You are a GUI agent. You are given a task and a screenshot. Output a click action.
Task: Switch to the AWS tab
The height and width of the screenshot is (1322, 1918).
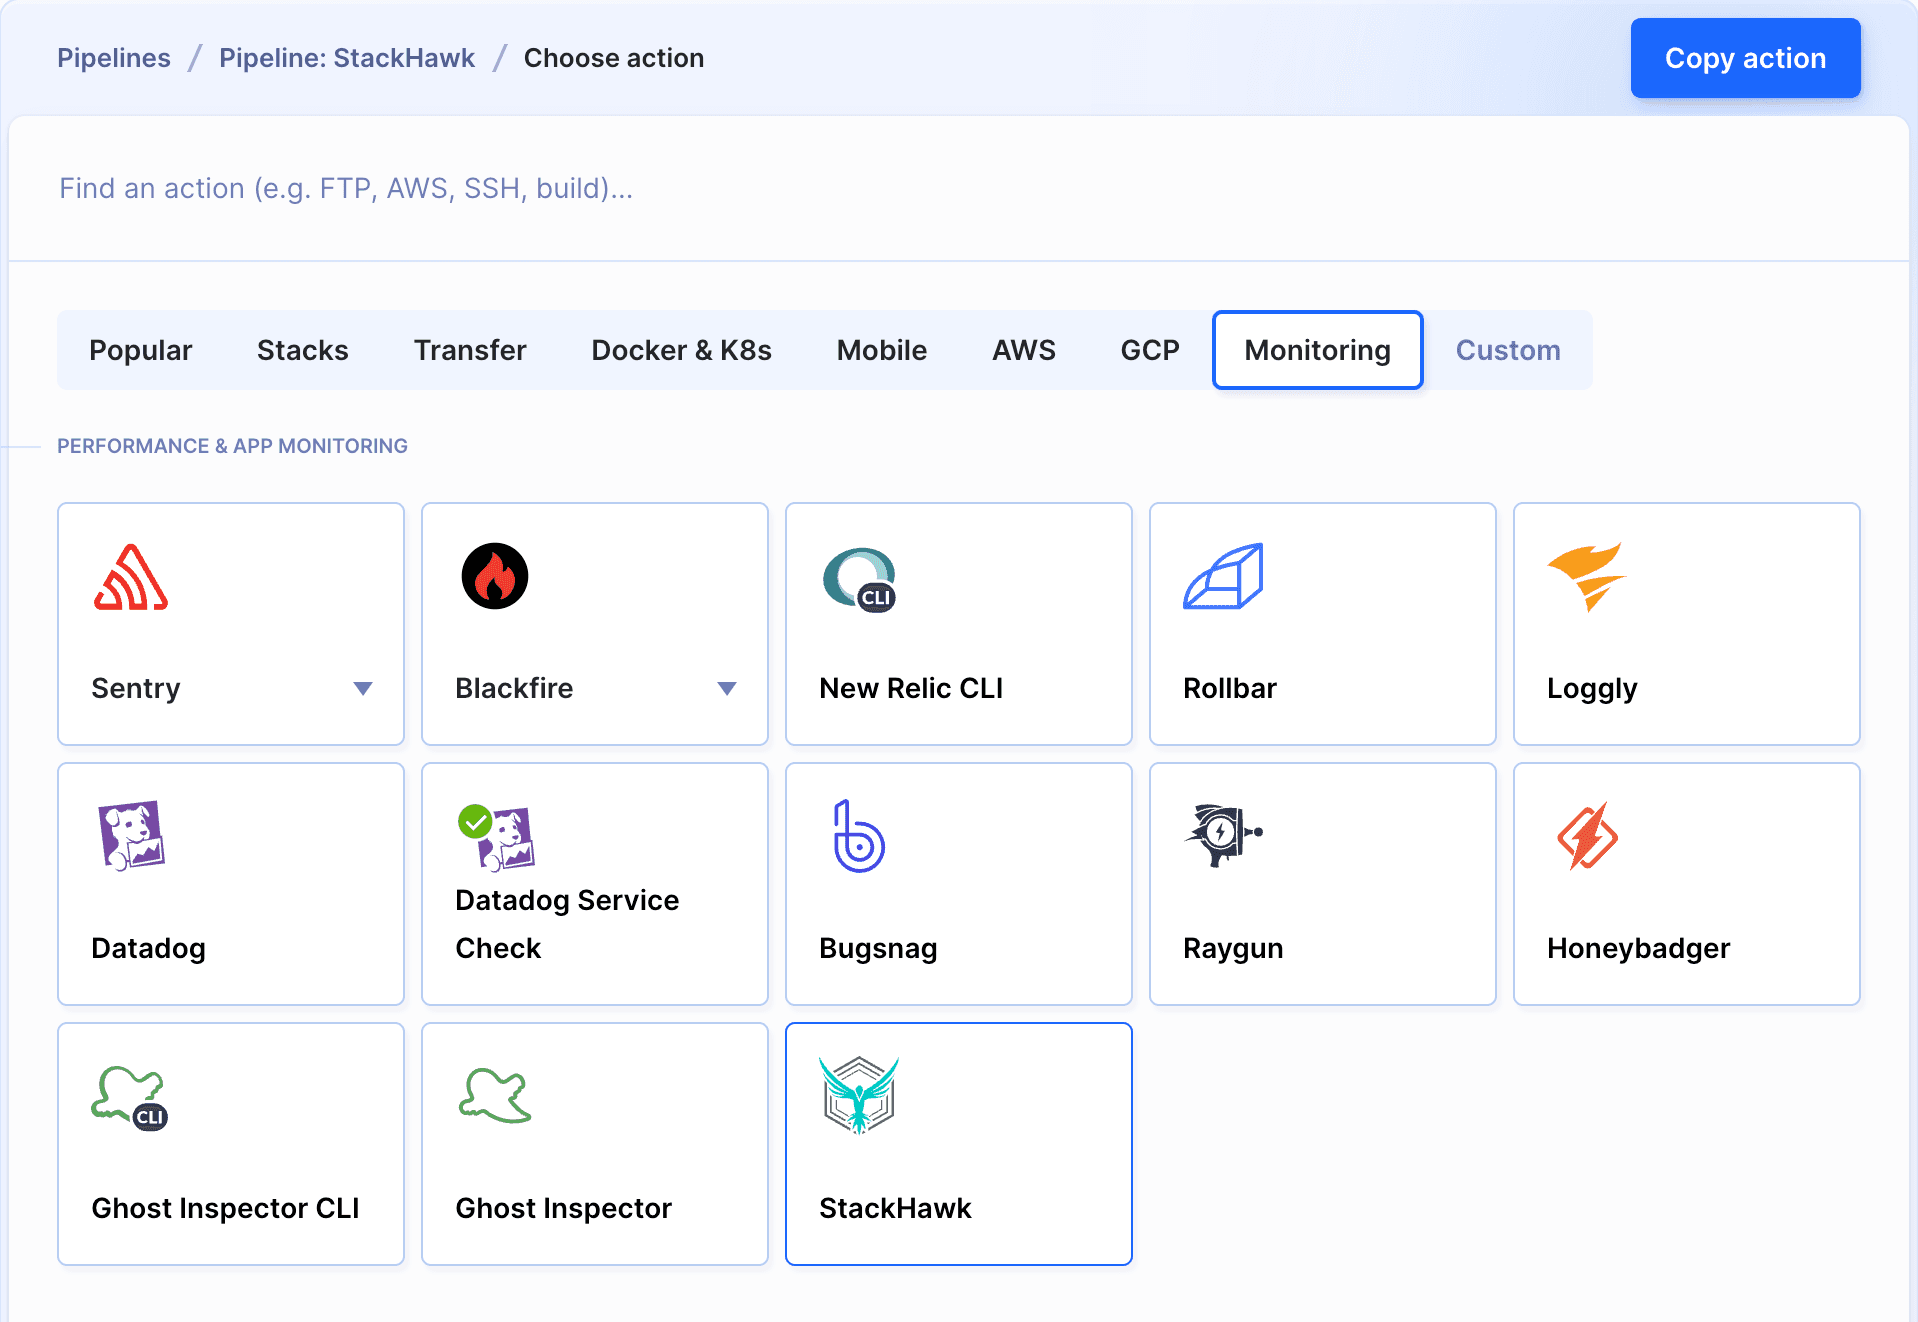pos(1024,350)
